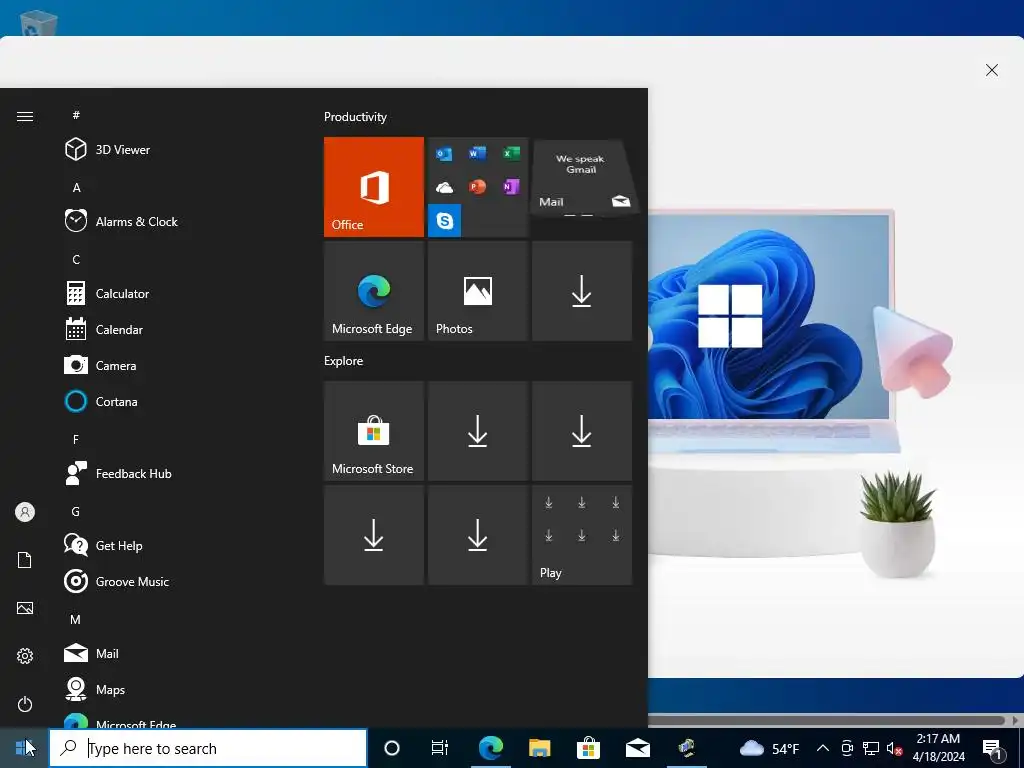The width and height of the screenshot is (1024, 768).
Task: Open the network status tray icon
Action: [871, 748]
